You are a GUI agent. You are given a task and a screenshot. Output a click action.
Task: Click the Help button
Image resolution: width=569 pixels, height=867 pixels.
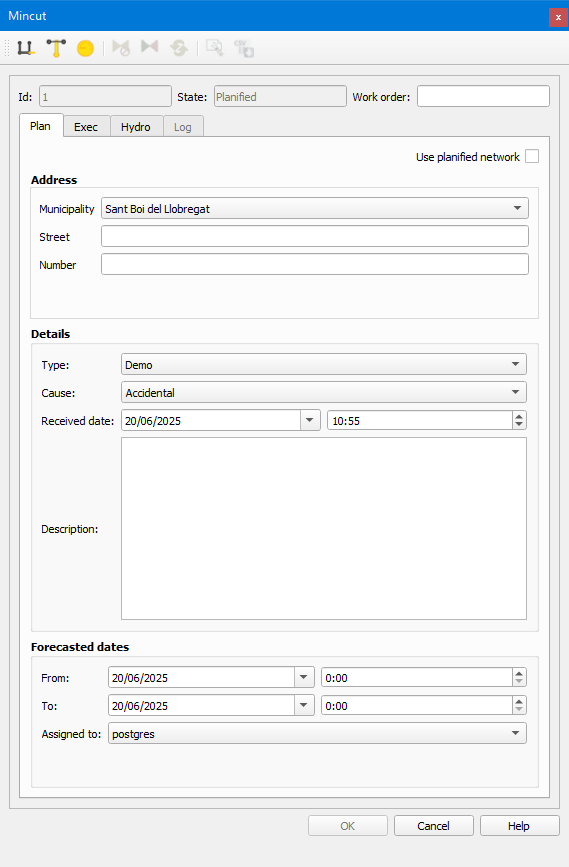[x=519, y=826]
